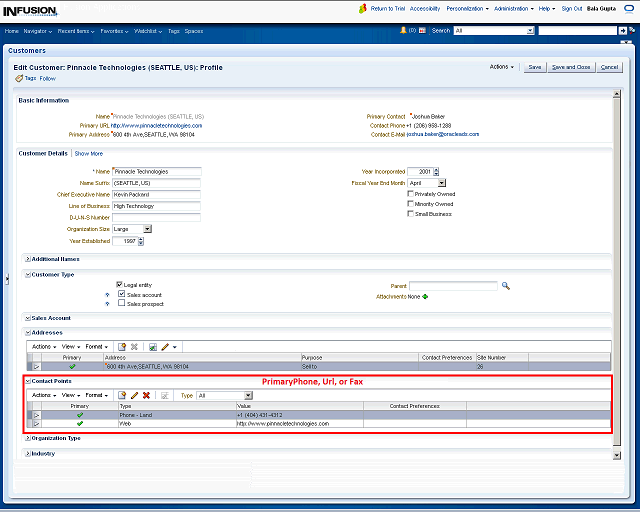Click the Parent field search magnifier icon
The height and width of the screenshot is (512, 640).
(x=506, y=286)
